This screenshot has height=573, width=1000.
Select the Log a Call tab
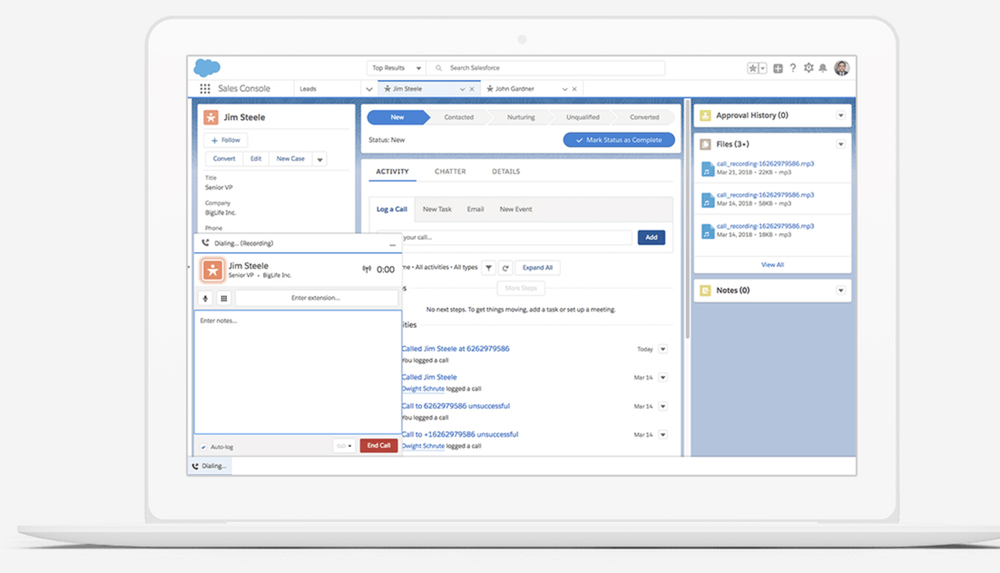[x=392, y=209]
